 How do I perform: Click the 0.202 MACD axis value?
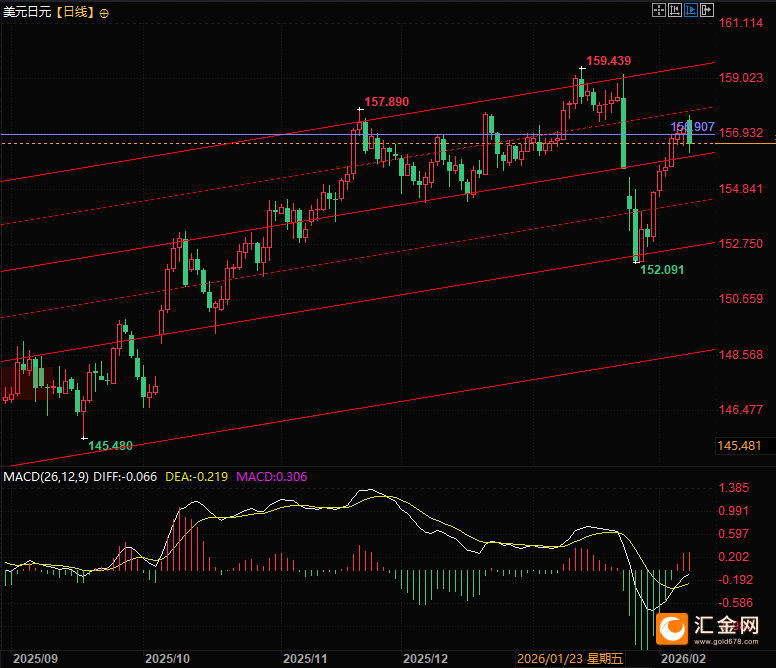pos(734,557)
